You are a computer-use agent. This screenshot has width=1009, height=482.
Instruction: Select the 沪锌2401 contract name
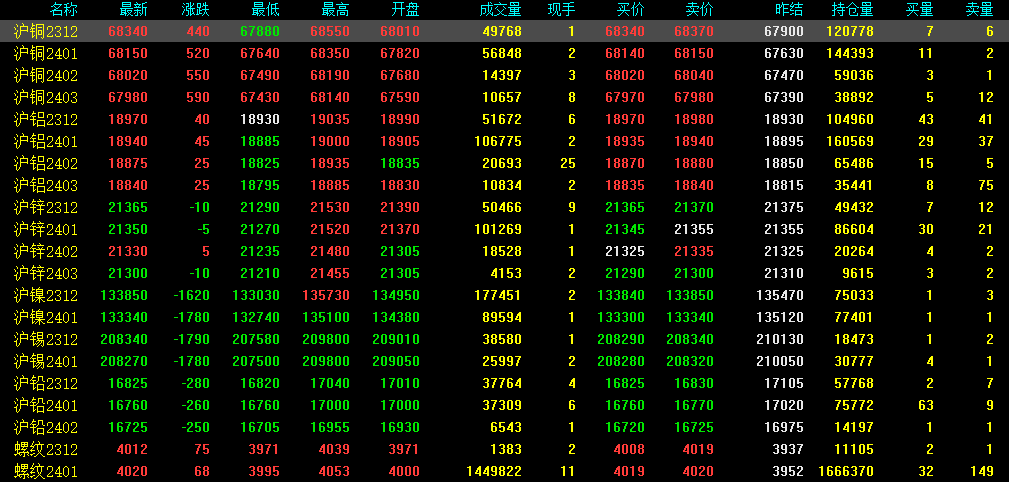(x=46, y=229)
